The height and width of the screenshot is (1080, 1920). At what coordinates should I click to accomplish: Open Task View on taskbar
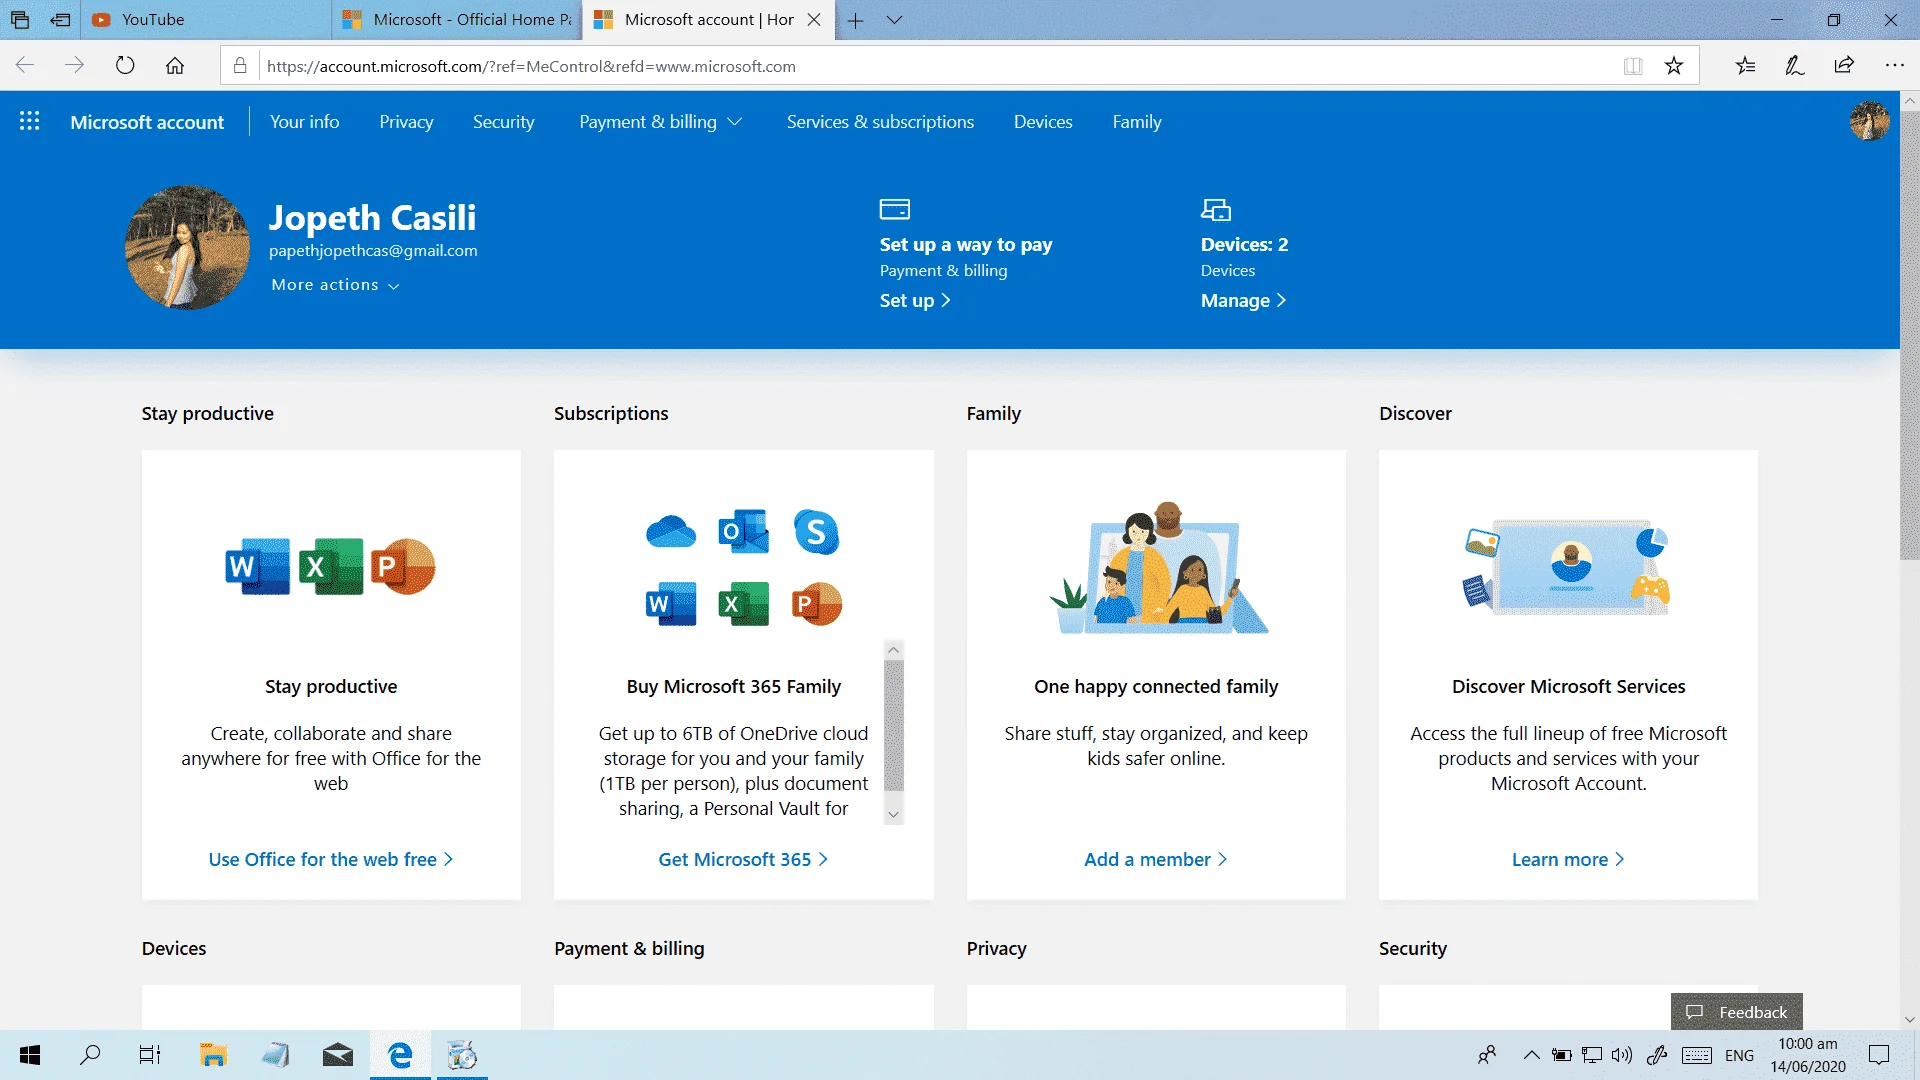(150, 1055)
